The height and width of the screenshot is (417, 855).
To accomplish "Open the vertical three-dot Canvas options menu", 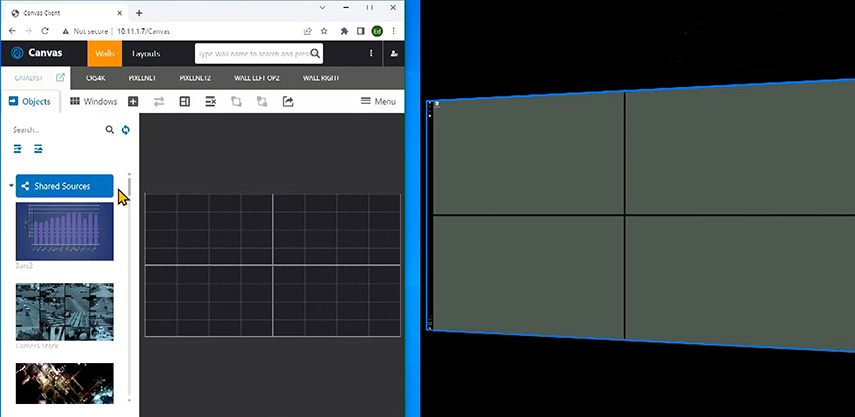I will pos(371,53).
